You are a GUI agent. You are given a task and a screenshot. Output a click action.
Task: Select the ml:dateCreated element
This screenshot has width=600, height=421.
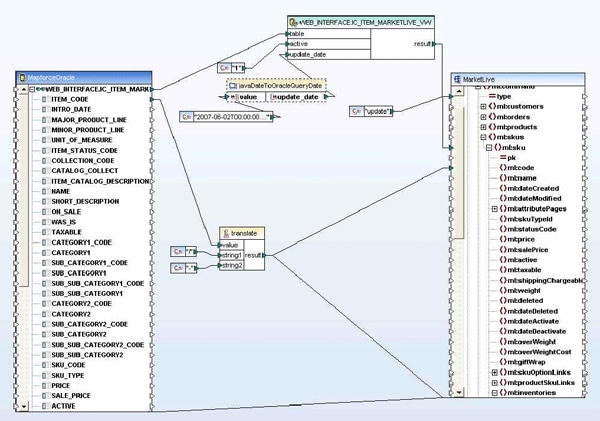click(x=533, y=188)
